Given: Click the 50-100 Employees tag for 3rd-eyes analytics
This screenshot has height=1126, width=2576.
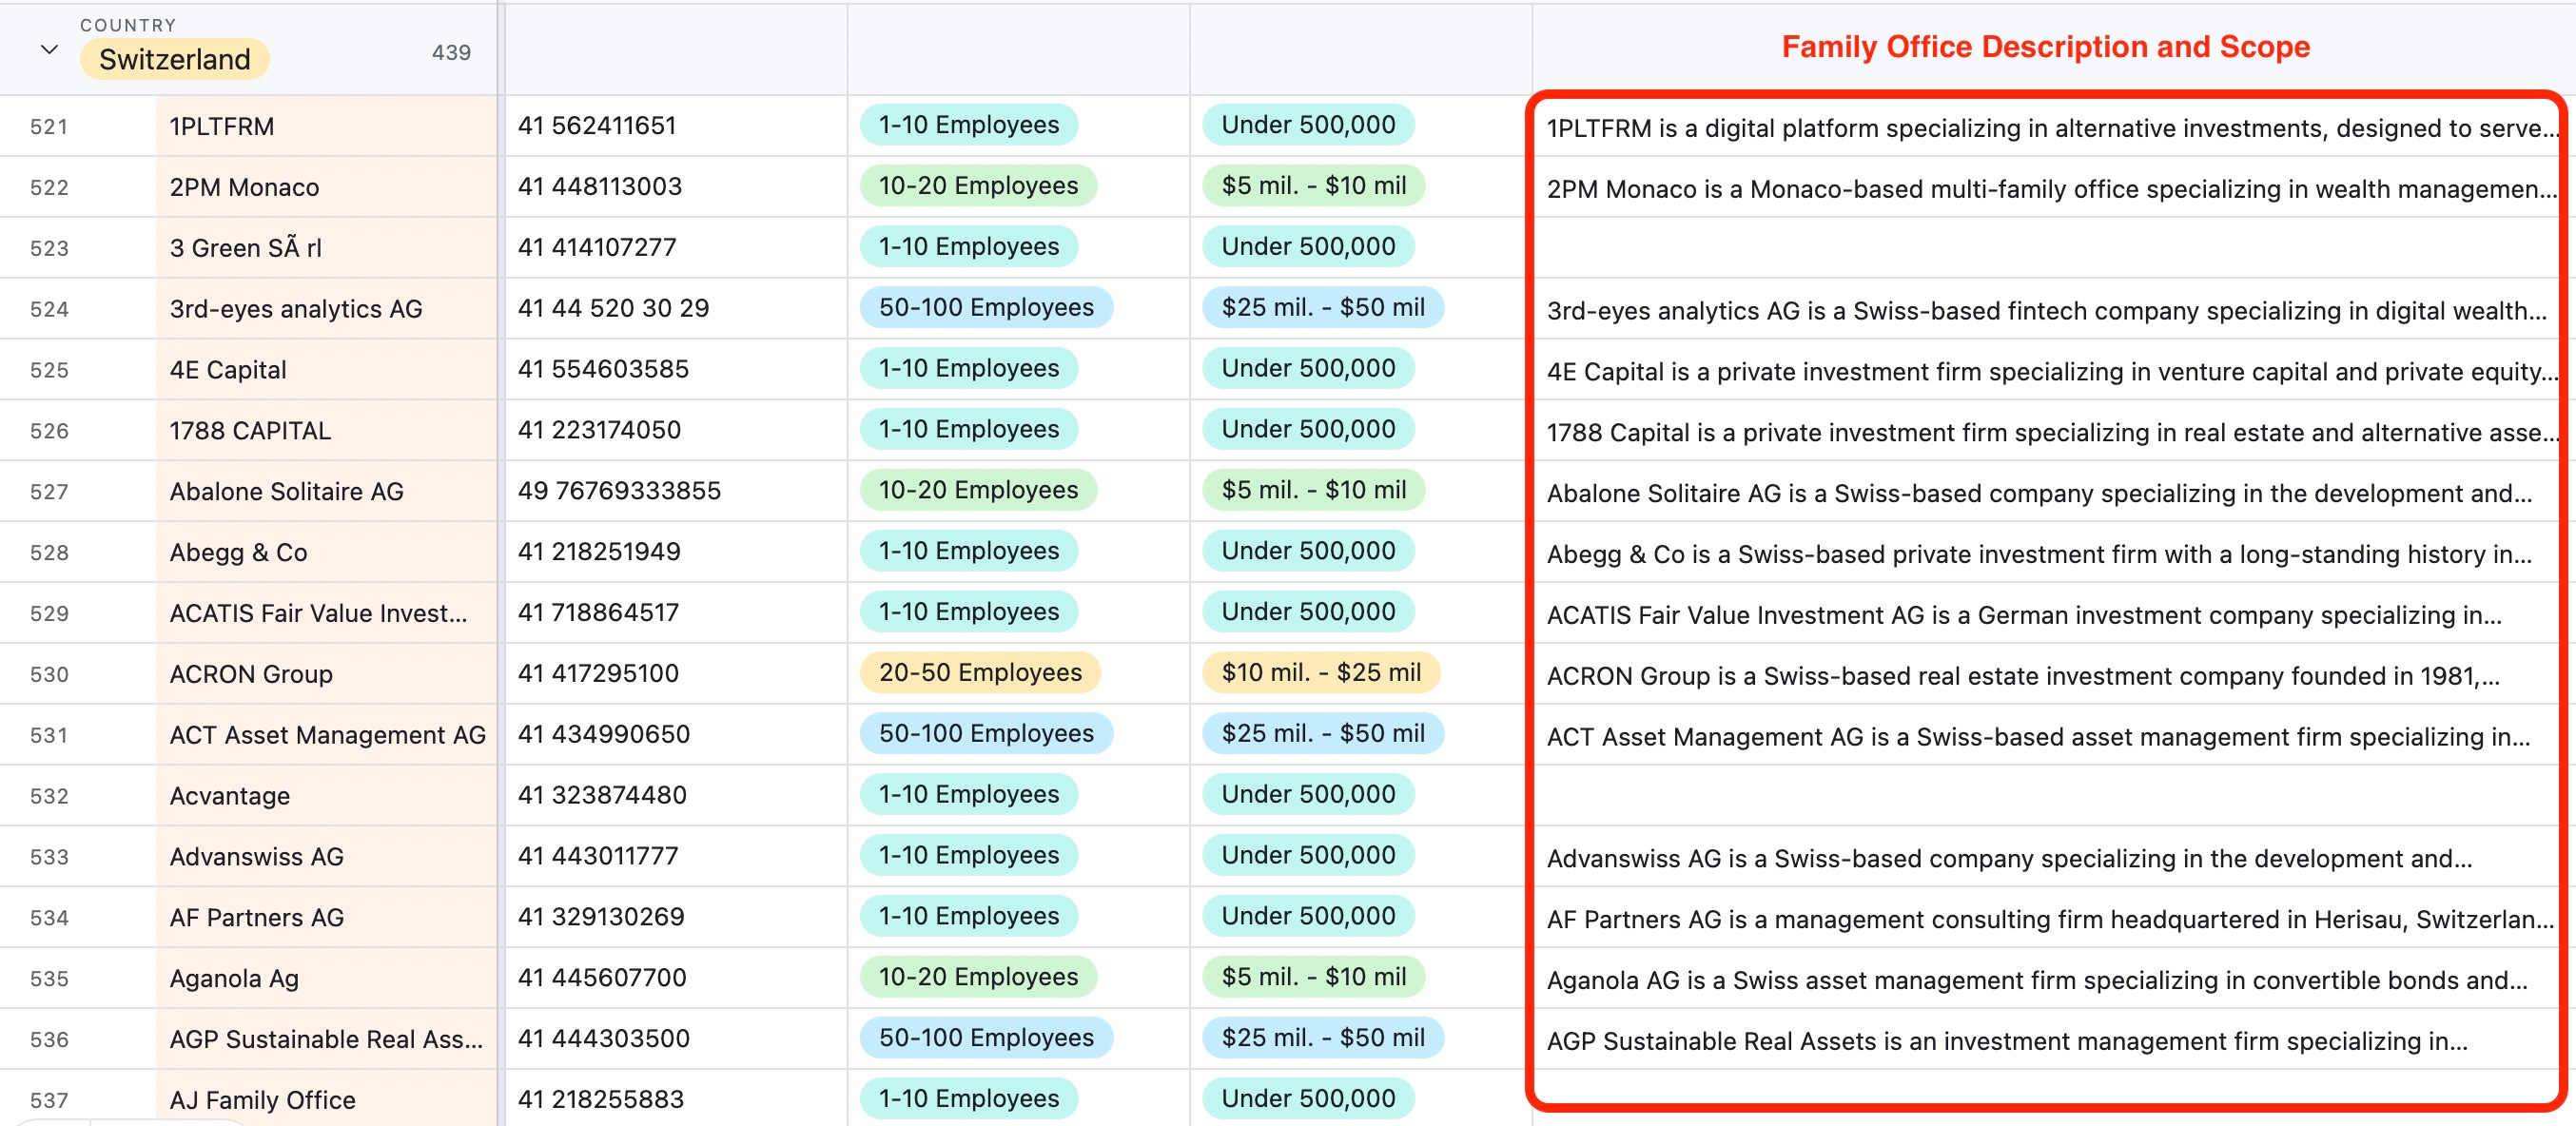Looking at the screenshot, I should point(985,308).
